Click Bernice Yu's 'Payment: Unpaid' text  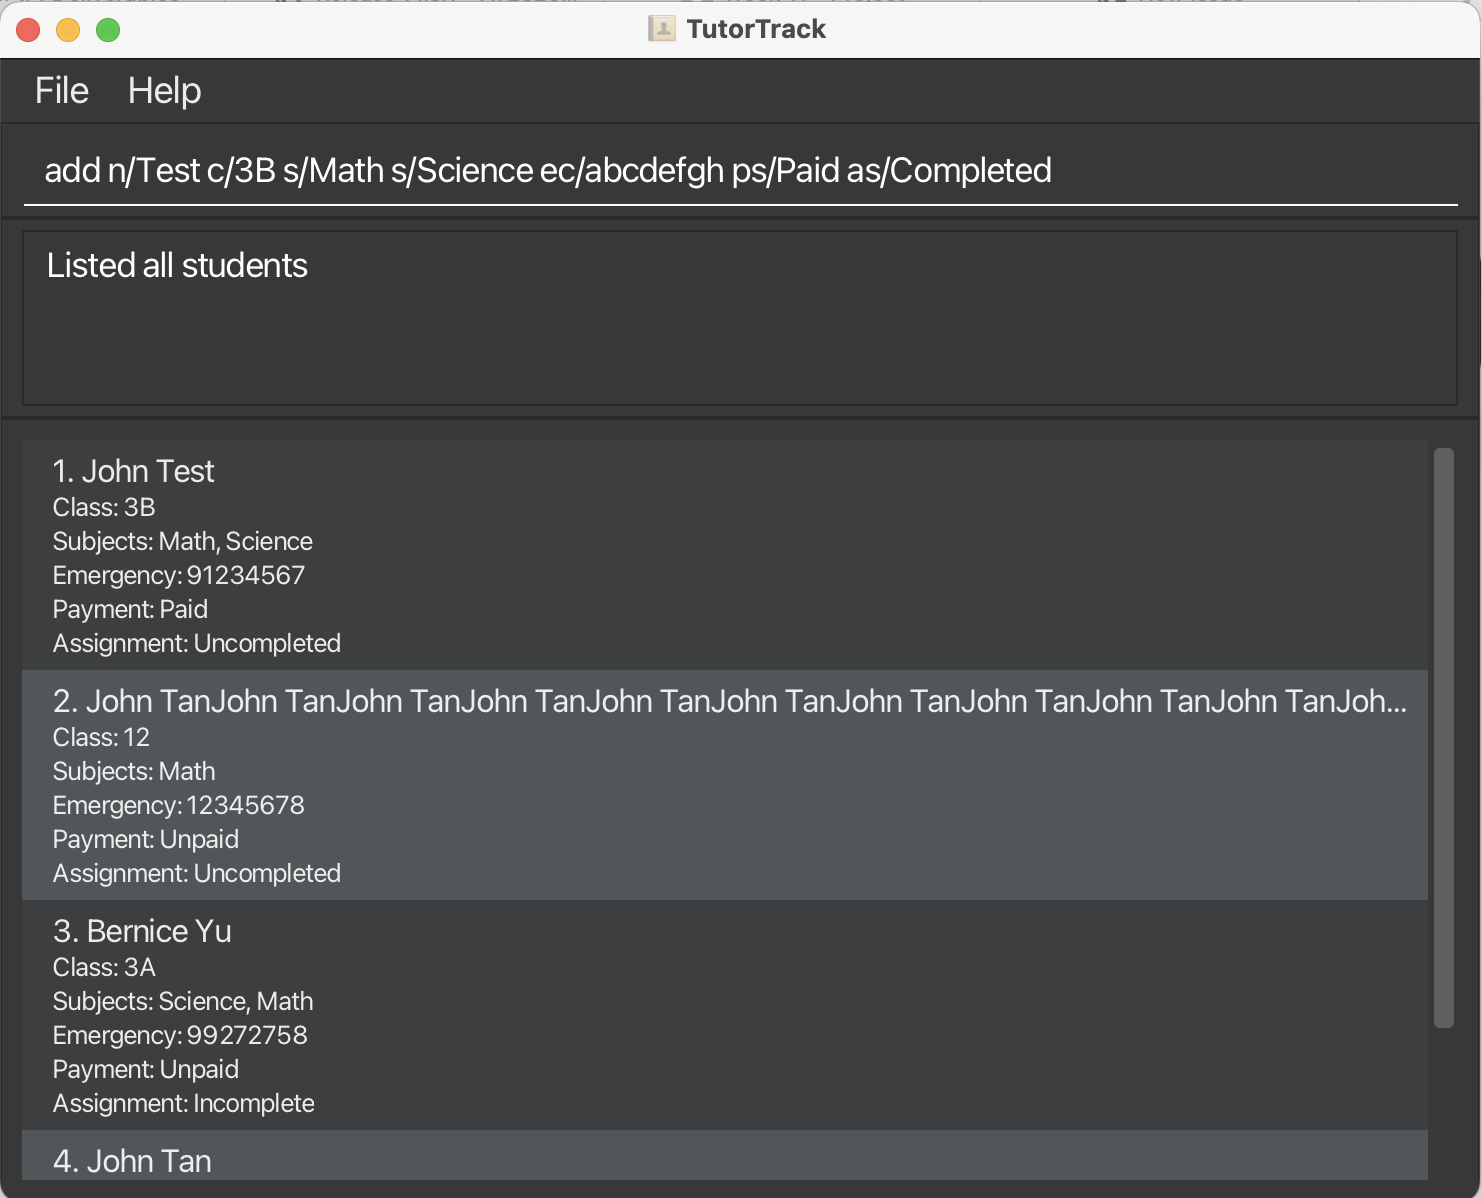(146, 1069)
